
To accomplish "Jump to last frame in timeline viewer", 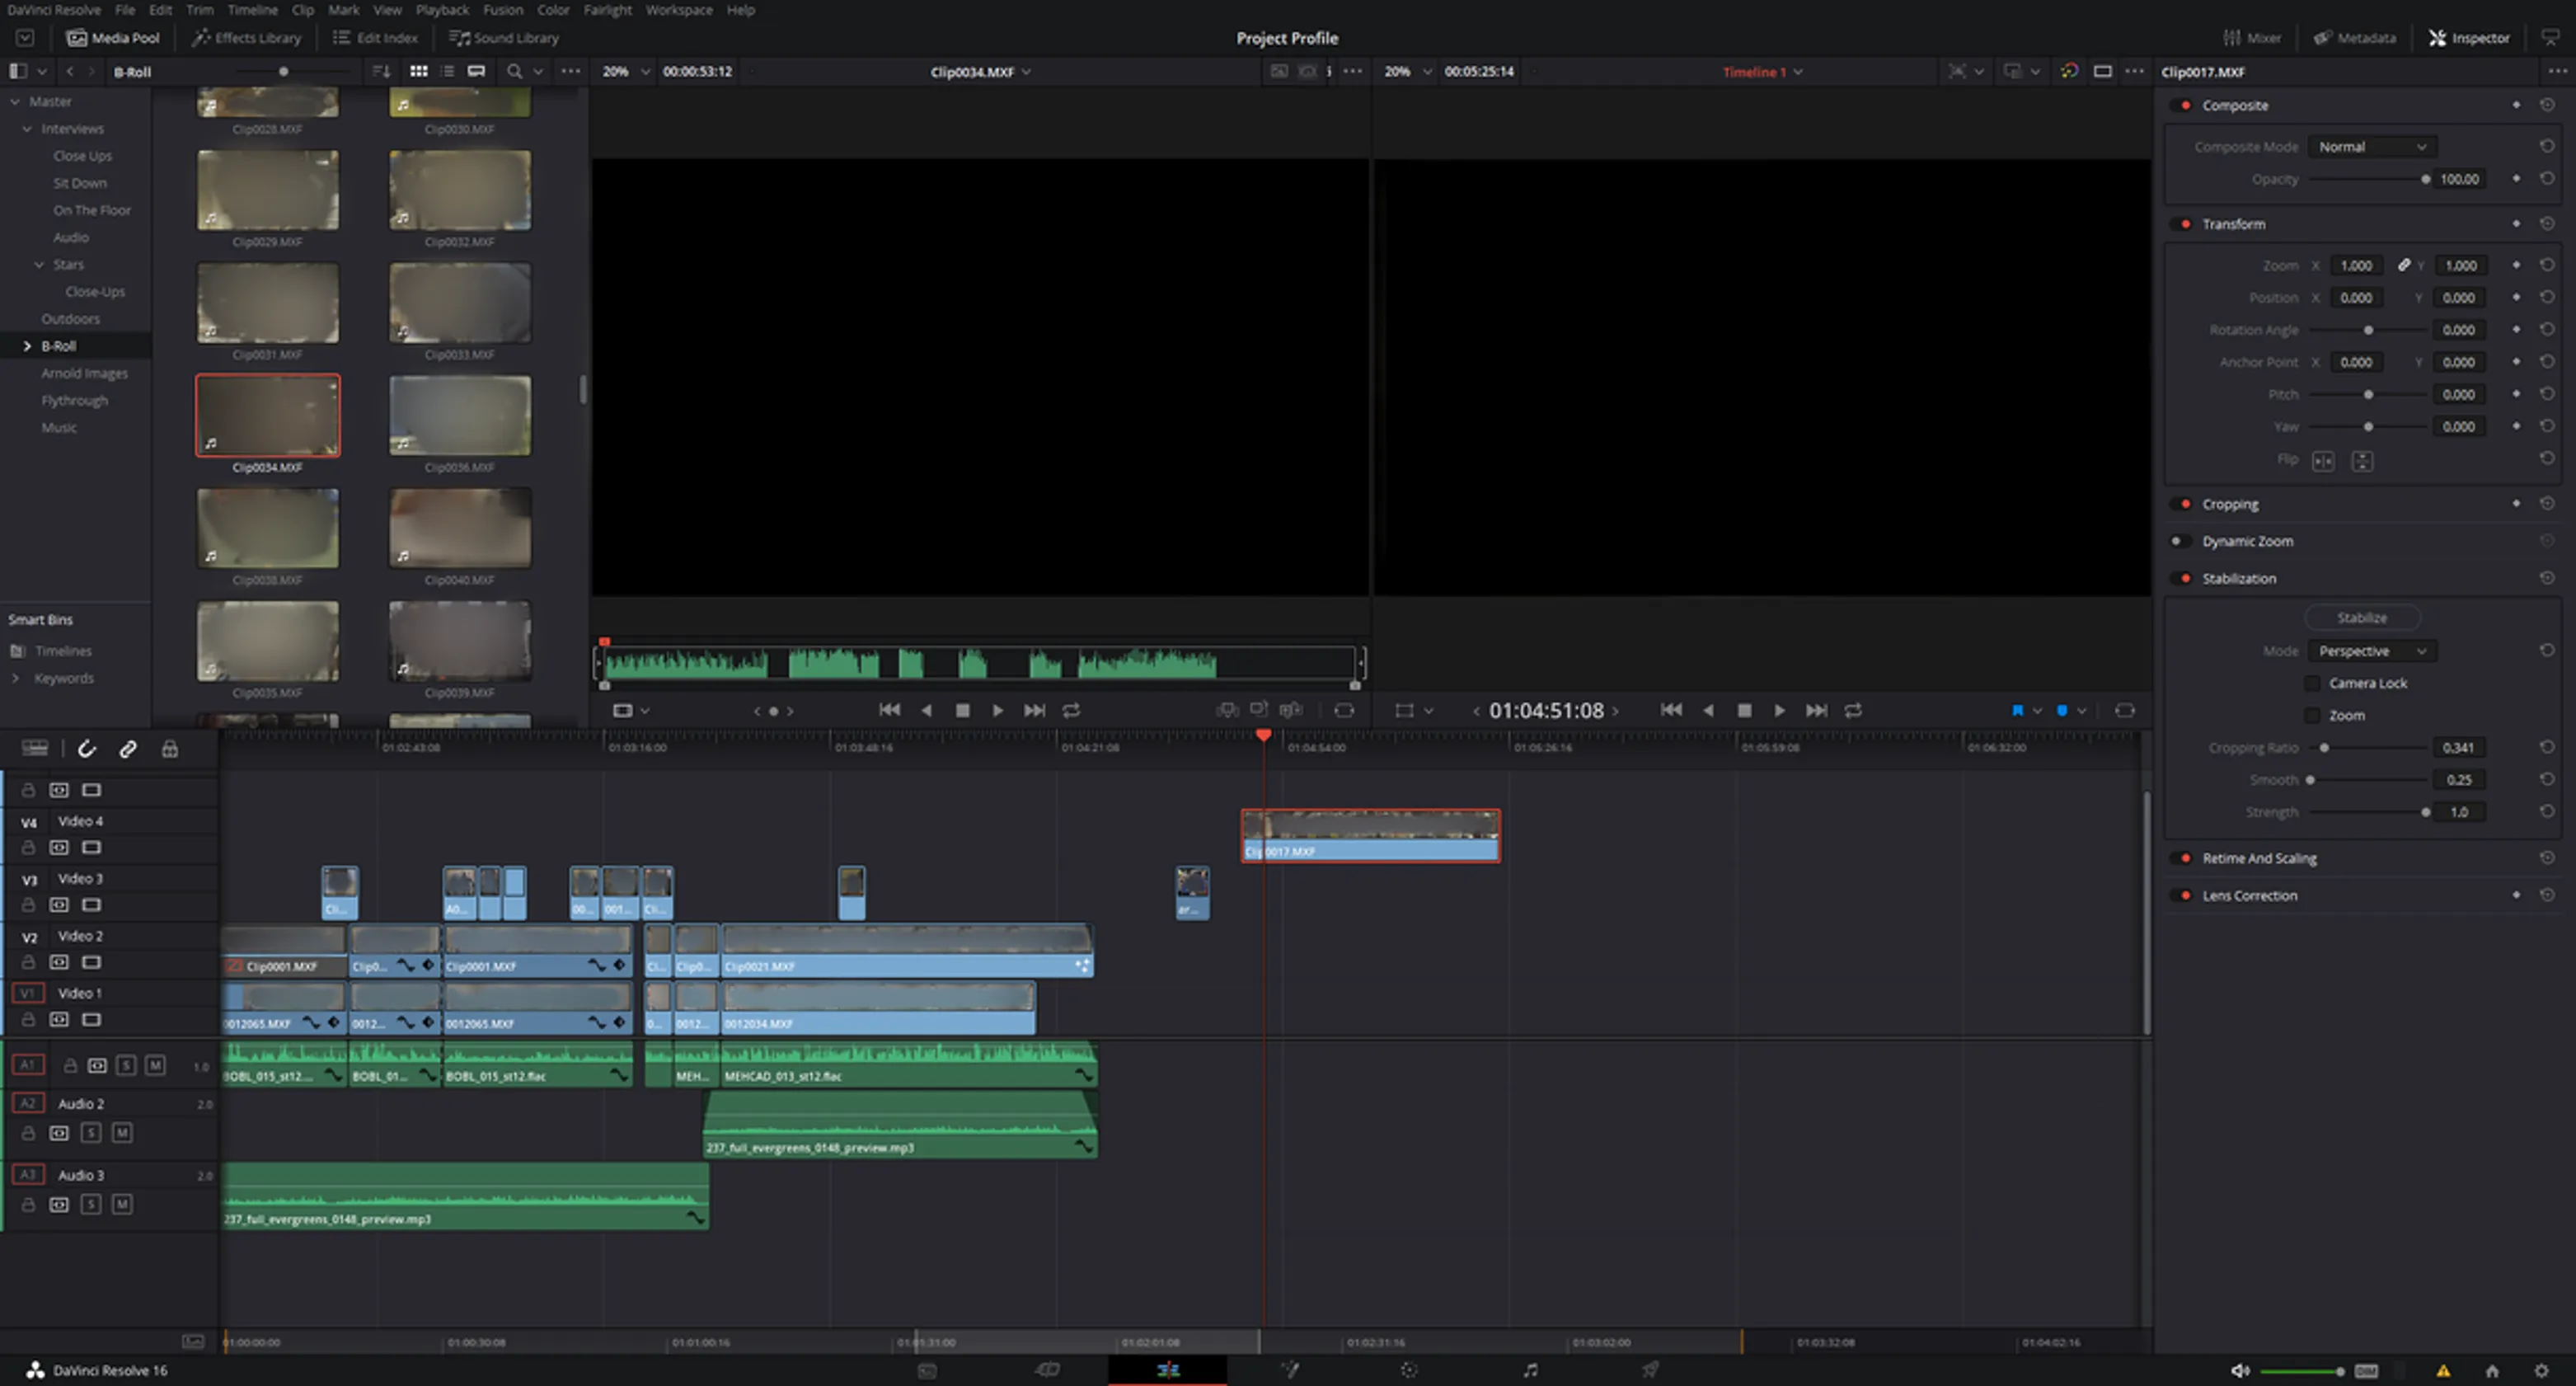I will [1816, 710].
